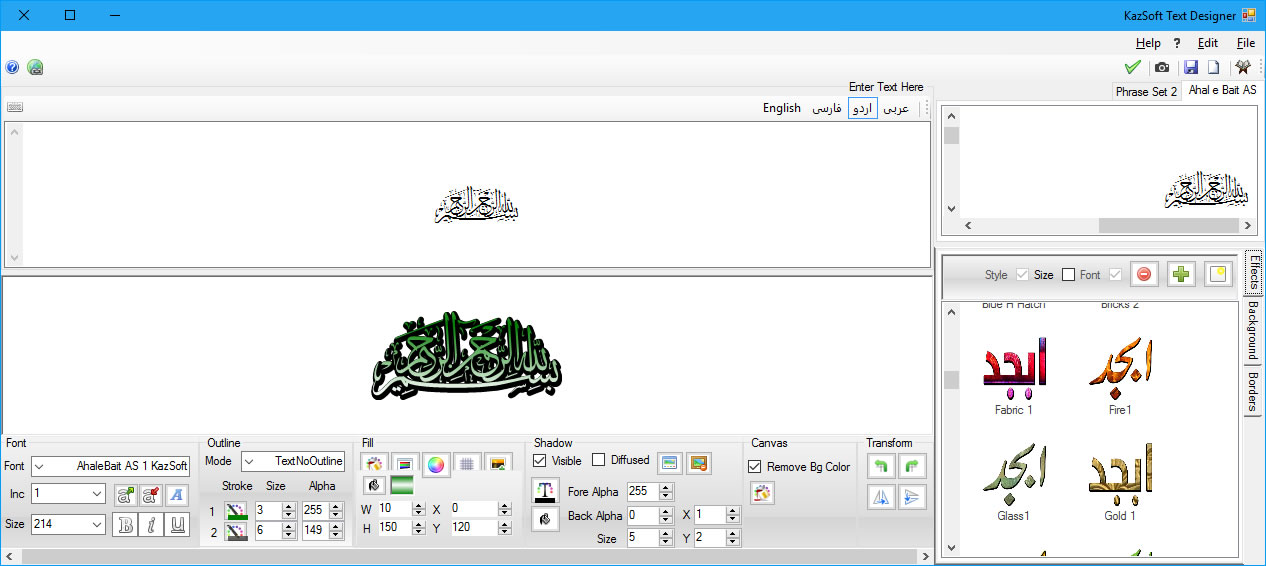Click the blue floppy disk save icon
1266x566 pixels.
1191,67
